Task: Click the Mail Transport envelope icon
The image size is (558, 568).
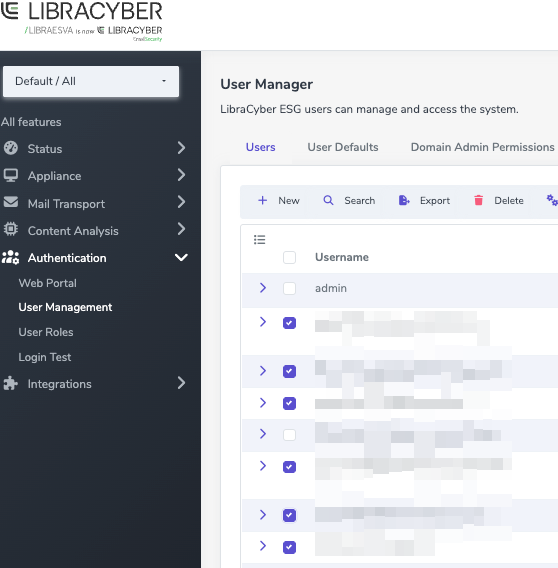Action: 11,202
